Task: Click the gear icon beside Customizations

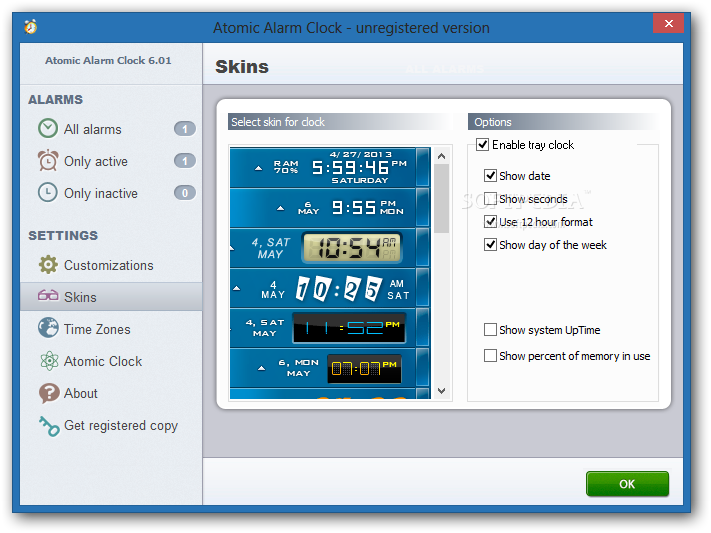Action: 48,264
